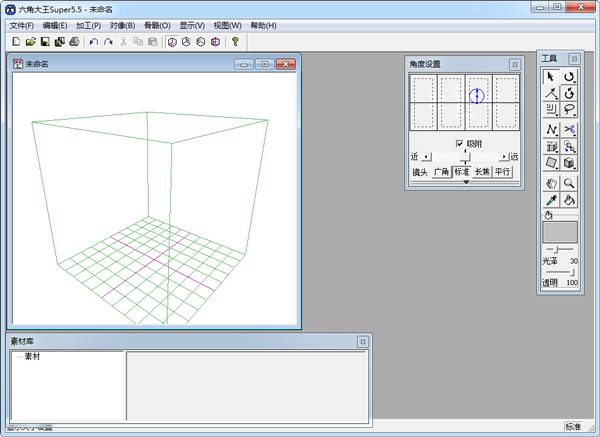Toggle the 吸附 snap checkbox
Image resolution: width=600 pixels, height=437 pixels.
[460, 144]
